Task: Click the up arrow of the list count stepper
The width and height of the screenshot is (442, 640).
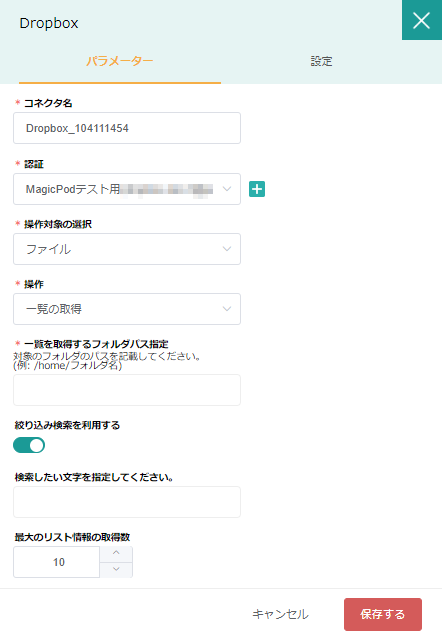Action: coord(116,554)
